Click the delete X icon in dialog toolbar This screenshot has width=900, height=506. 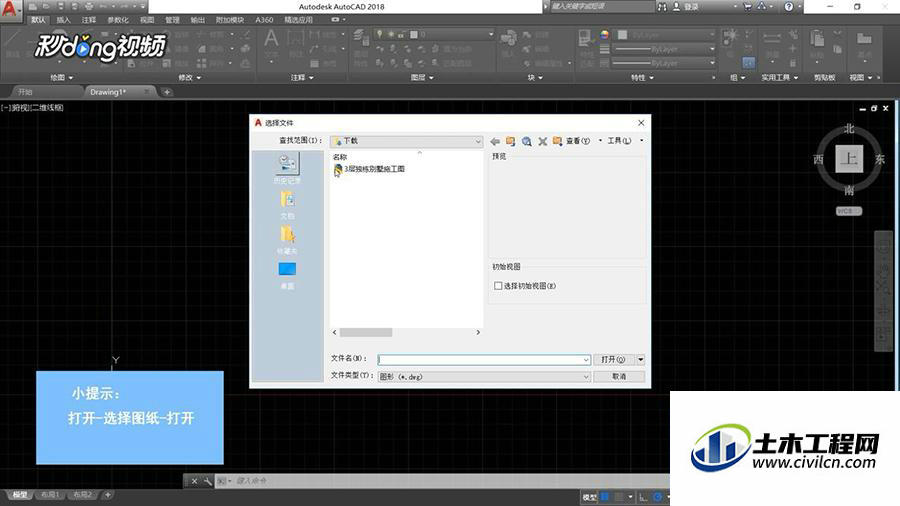coord(542,141)
